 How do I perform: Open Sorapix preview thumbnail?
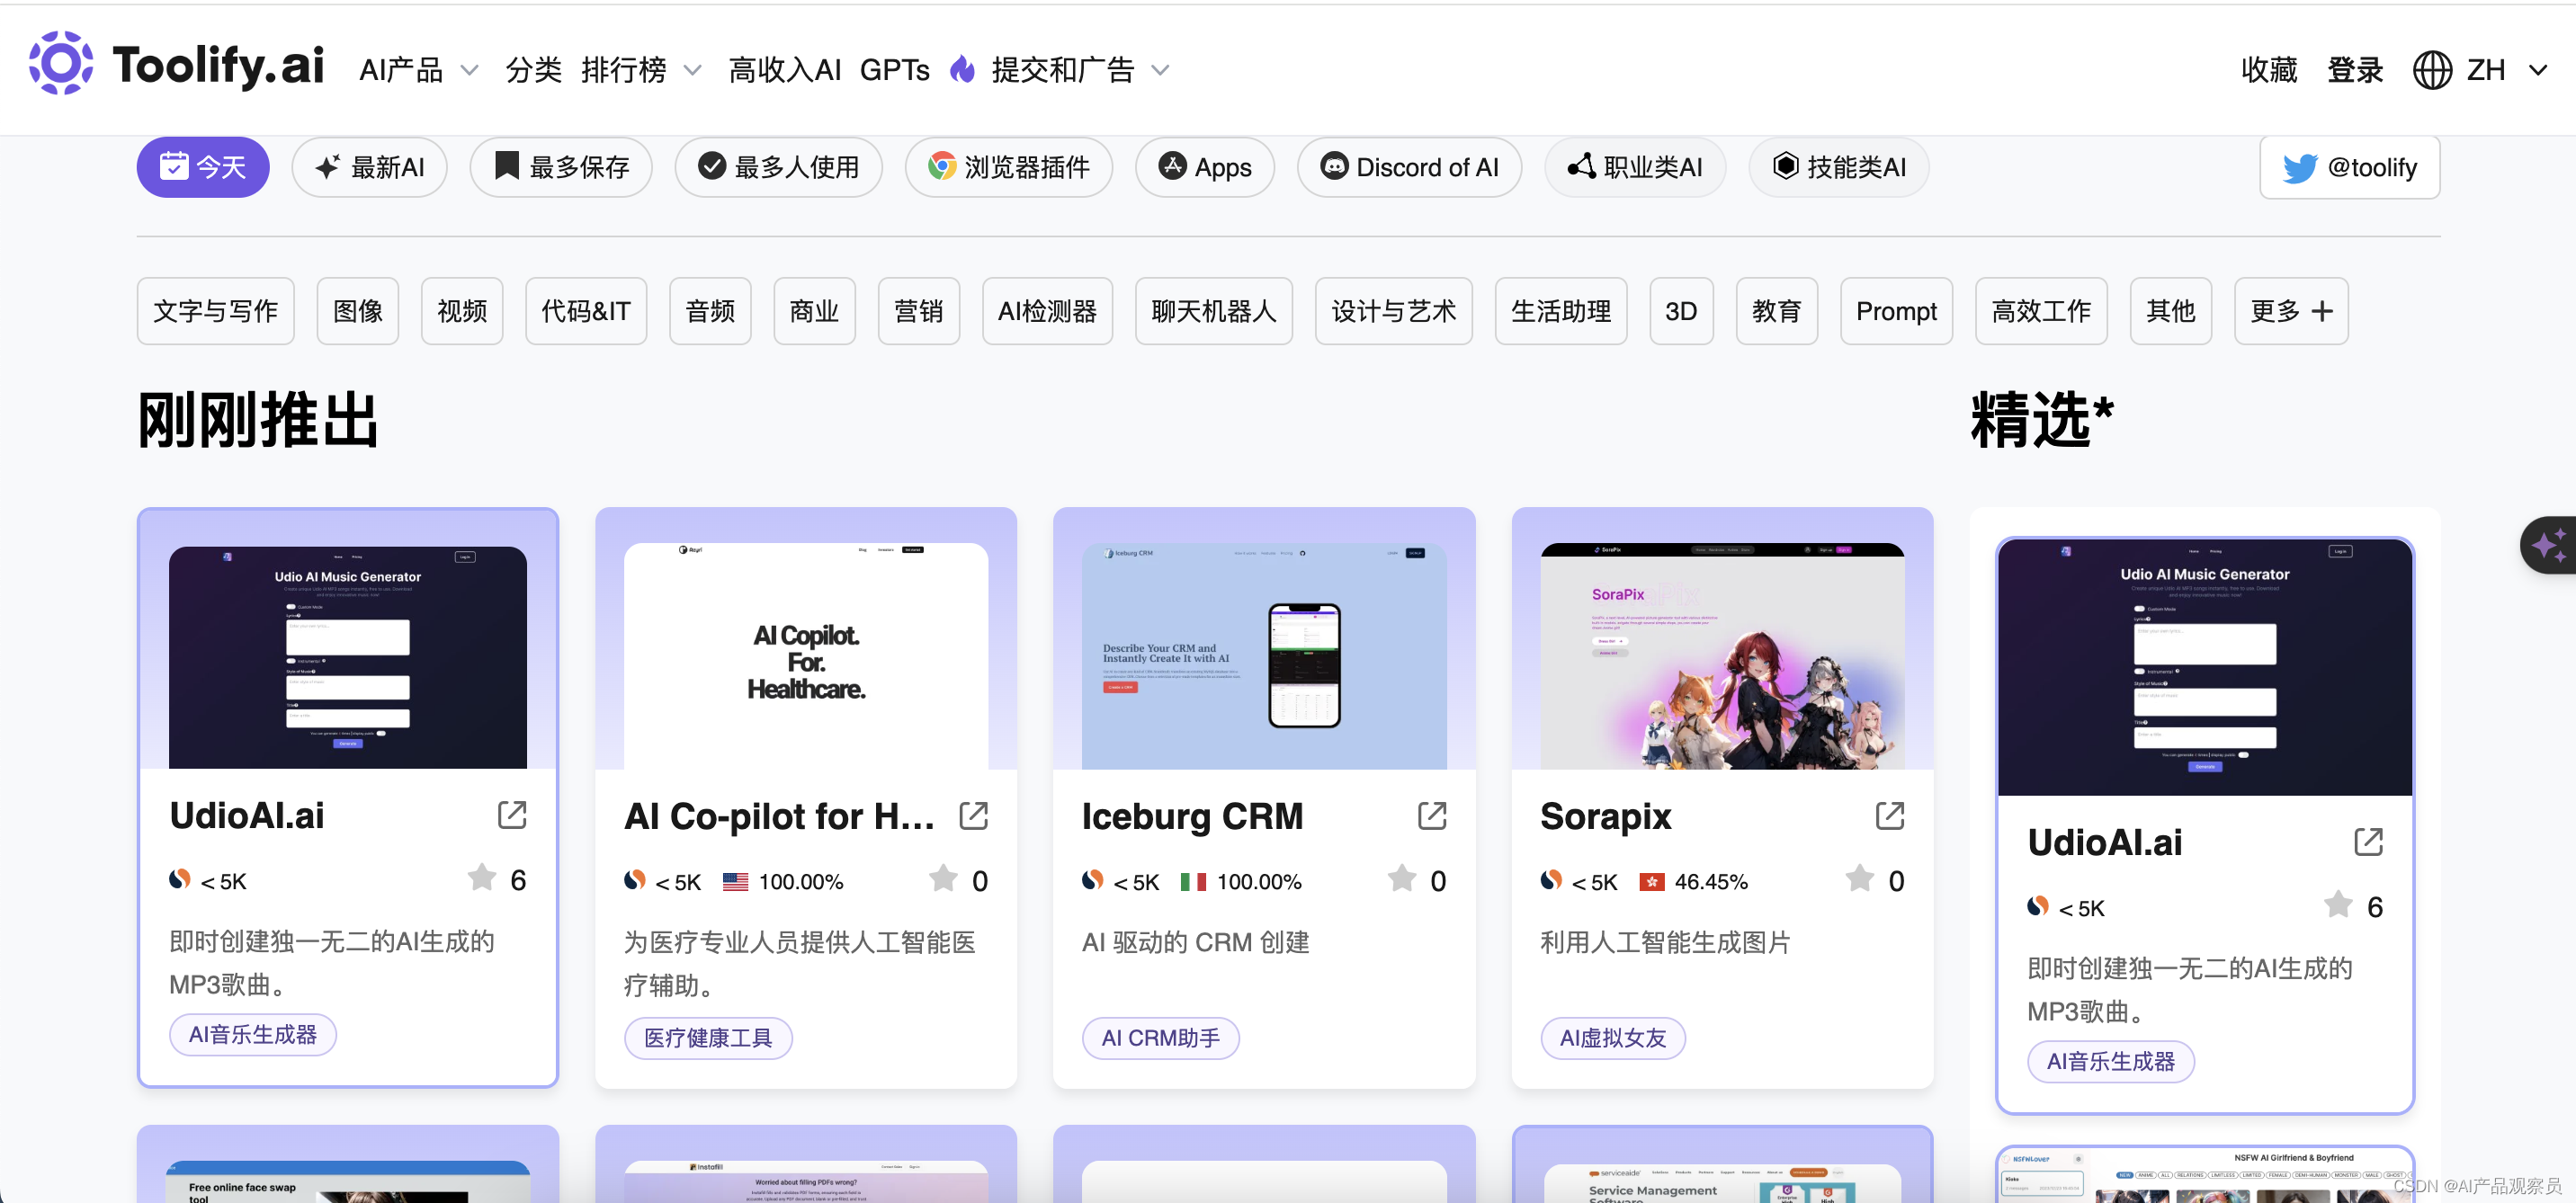(1722, 656)
